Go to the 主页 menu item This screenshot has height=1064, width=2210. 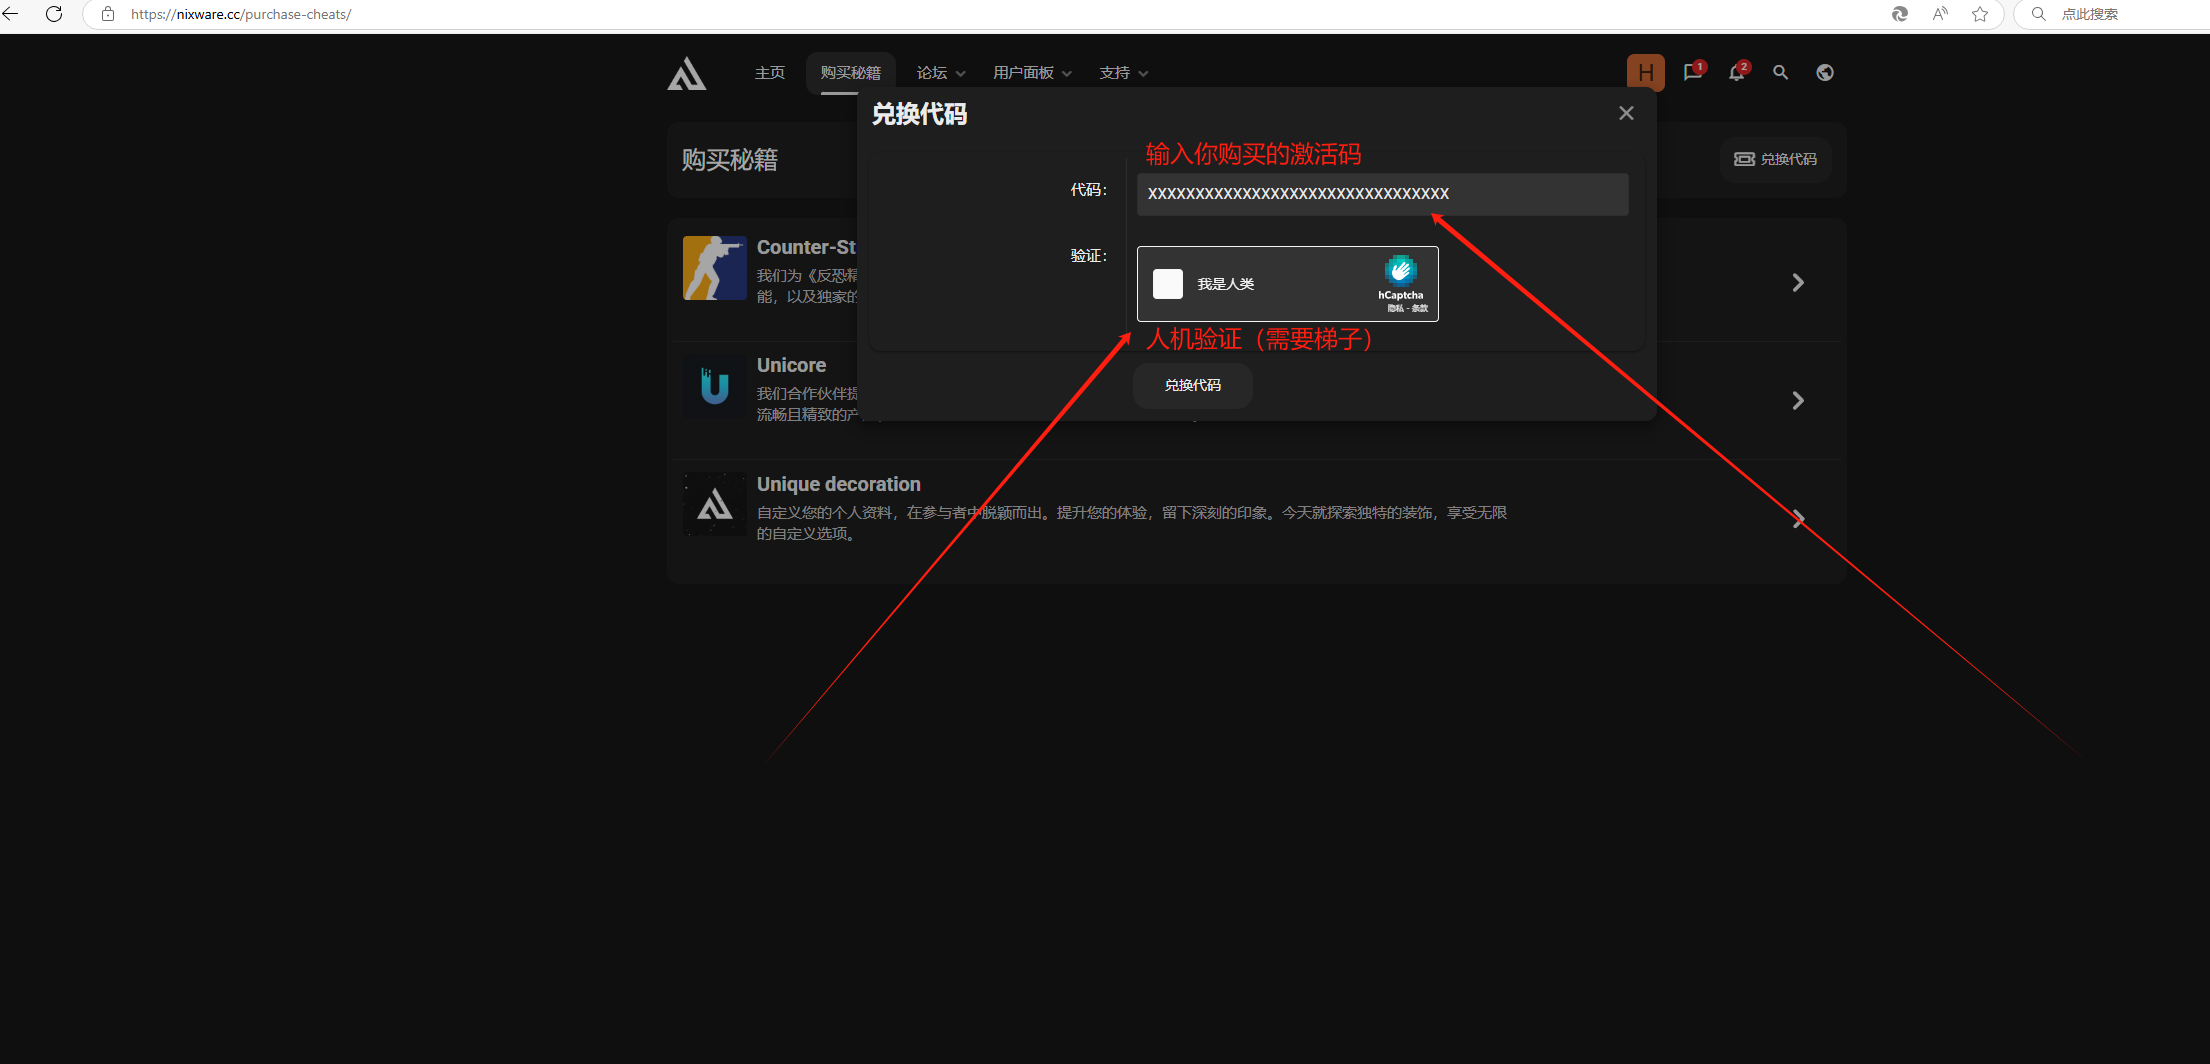click(770, 73)
